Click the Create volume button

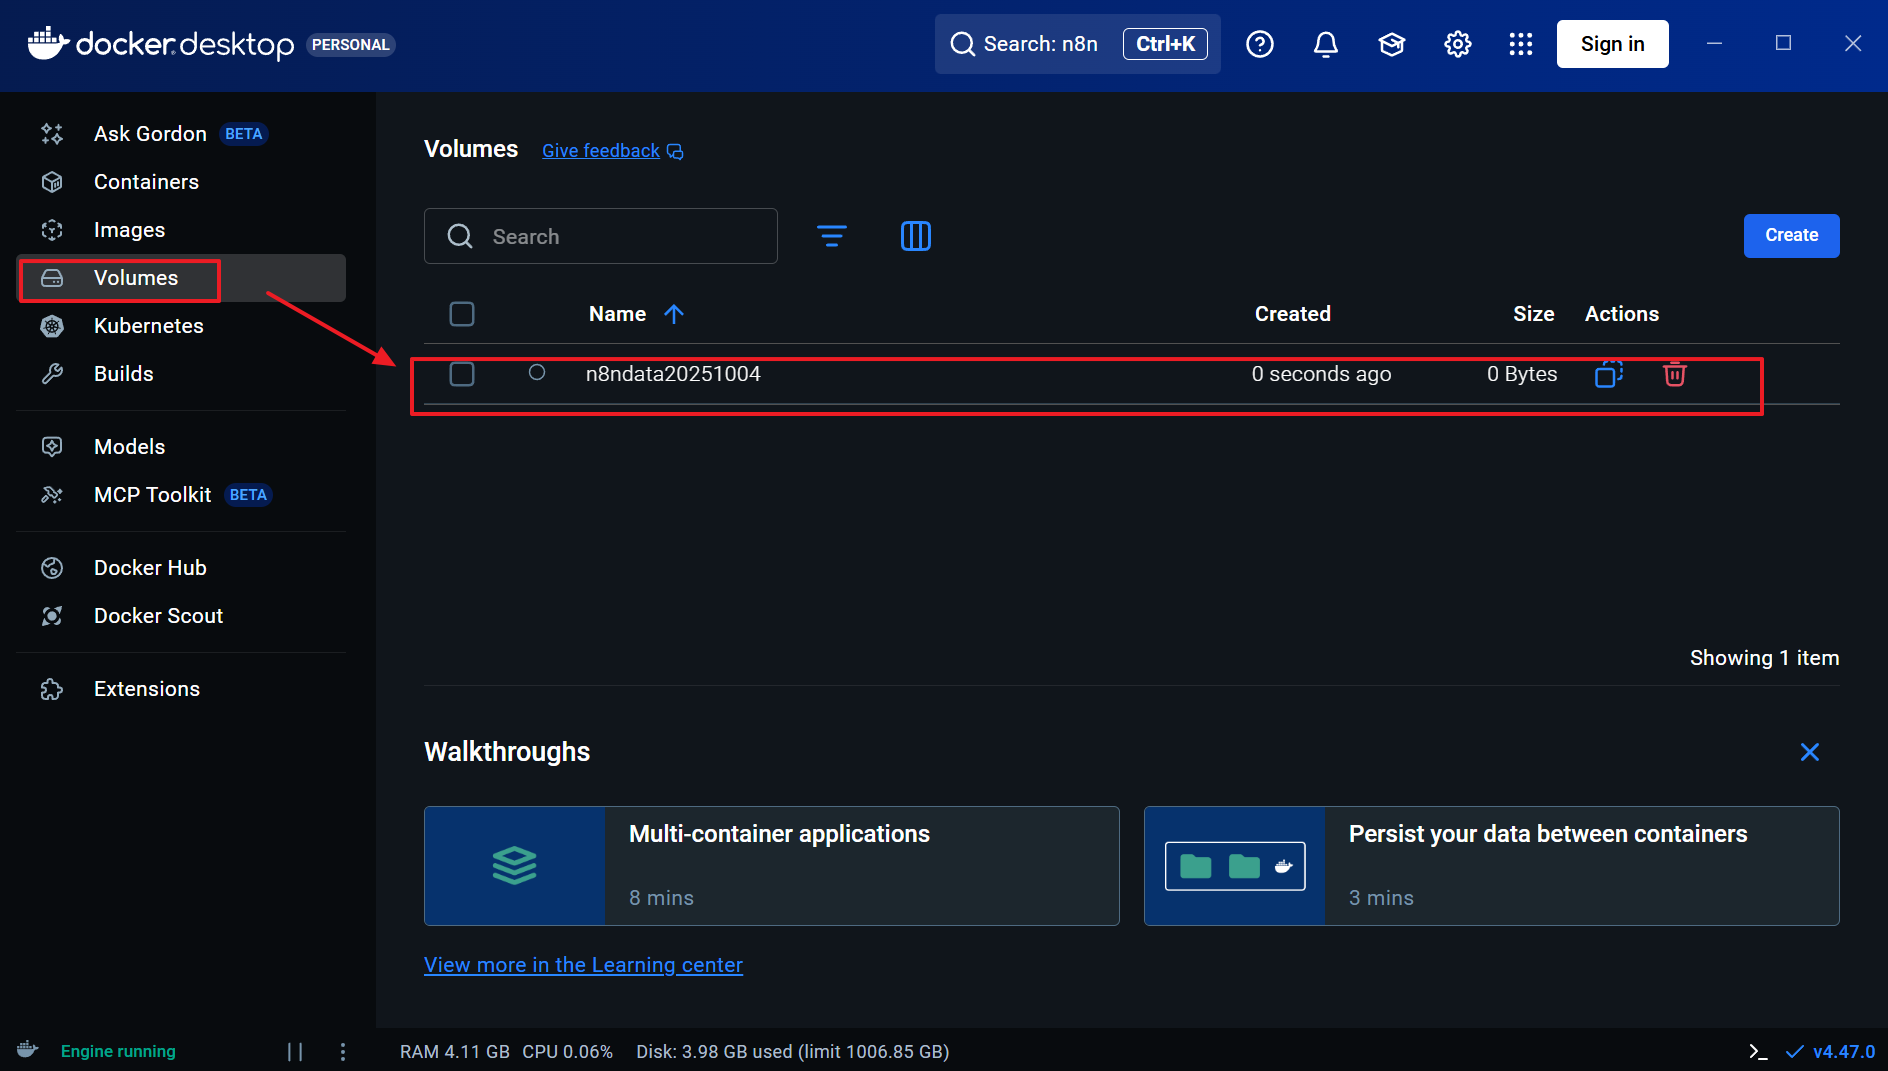tap(1791, 236)
